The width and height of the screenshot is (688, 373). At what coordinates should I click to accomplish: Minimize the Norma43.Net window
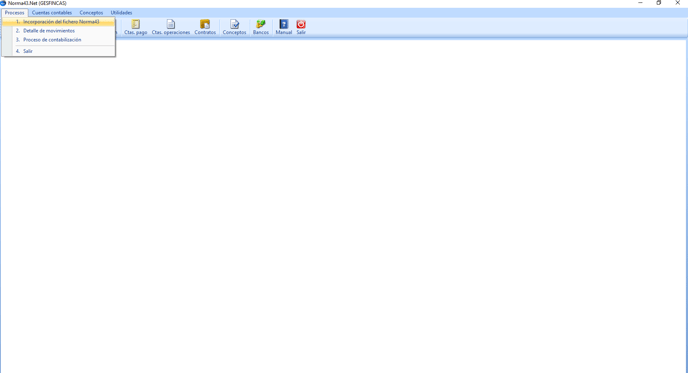[640, 3]
